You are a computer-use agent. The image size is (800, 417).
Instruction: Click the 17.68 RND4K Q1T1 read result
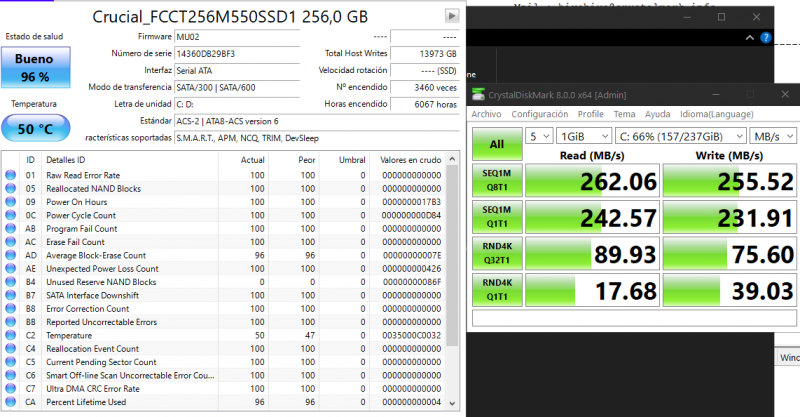592,290
